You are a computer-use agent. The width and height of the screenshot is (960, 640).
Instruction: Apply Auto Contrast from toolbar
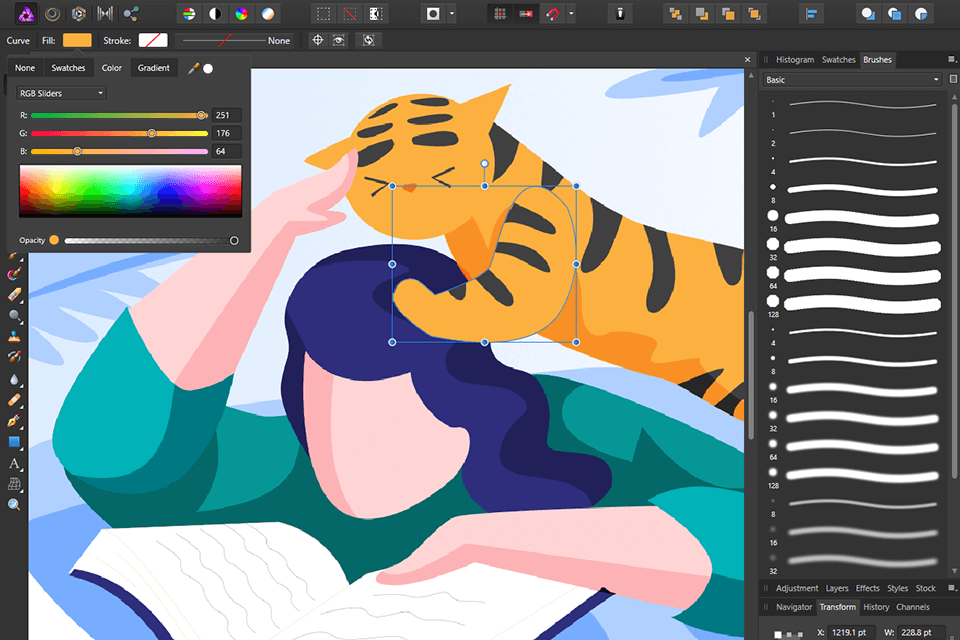(x=215, y=13)
